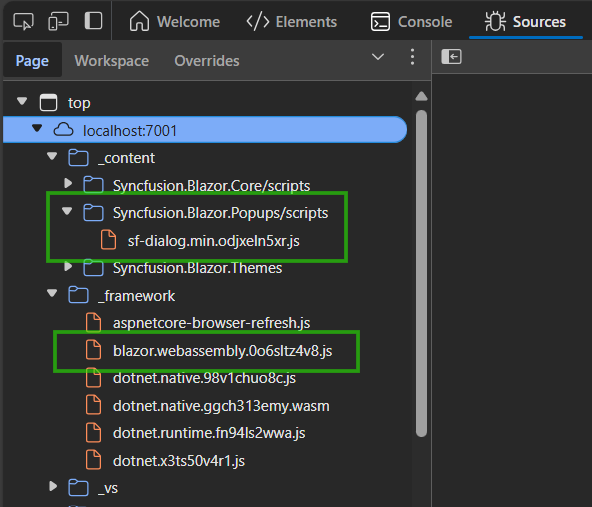Open navigator three-dot options menu
This screenshot has width=592, height=507.
[412, 57]
